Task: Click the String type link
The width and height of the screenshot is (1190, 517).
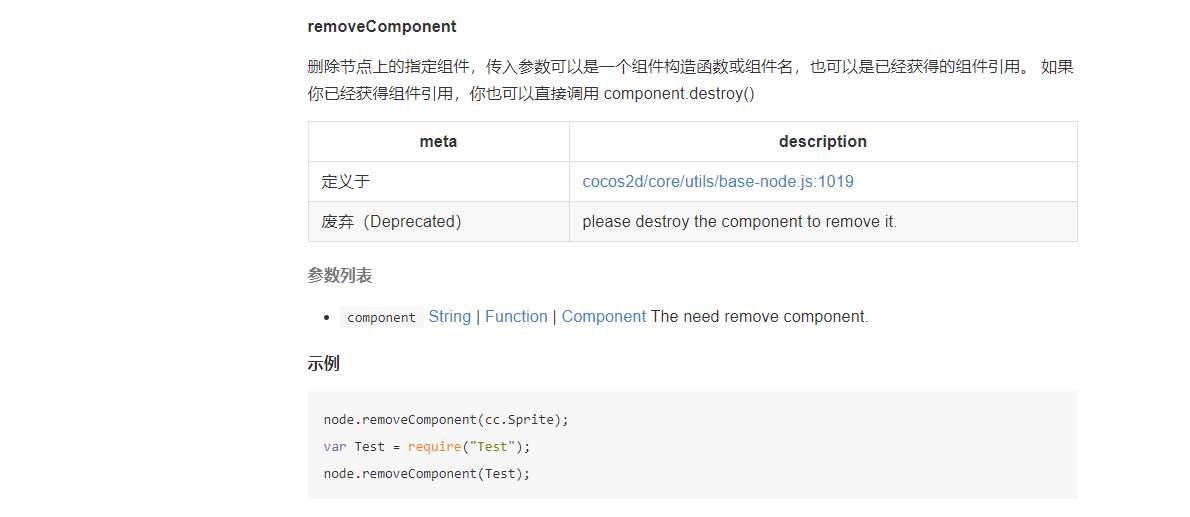Action: pyautogui.click(x=449, y=316)
